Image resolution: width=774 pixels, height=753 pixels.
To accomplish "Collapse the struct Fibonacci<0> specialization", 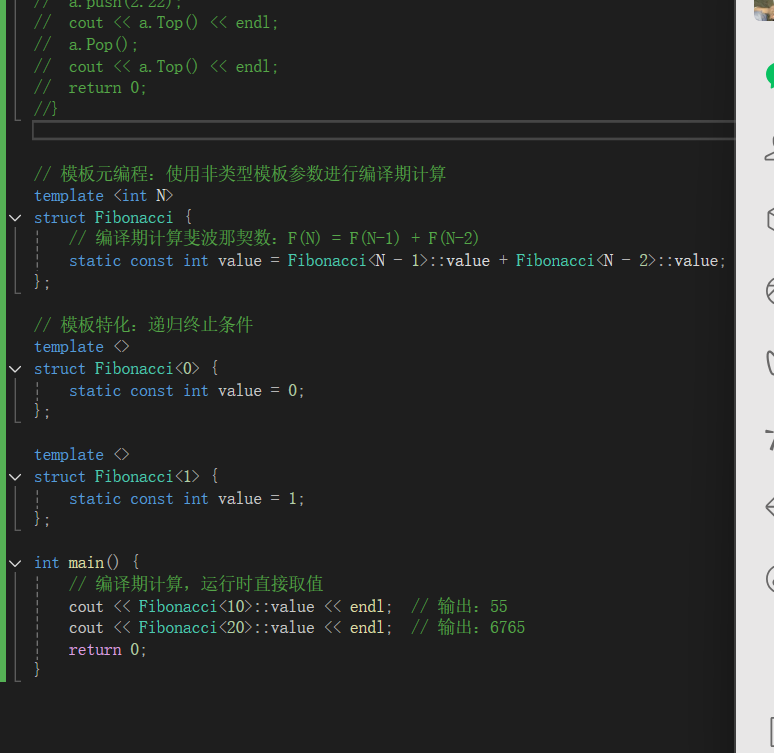I will tap(15, 369).
